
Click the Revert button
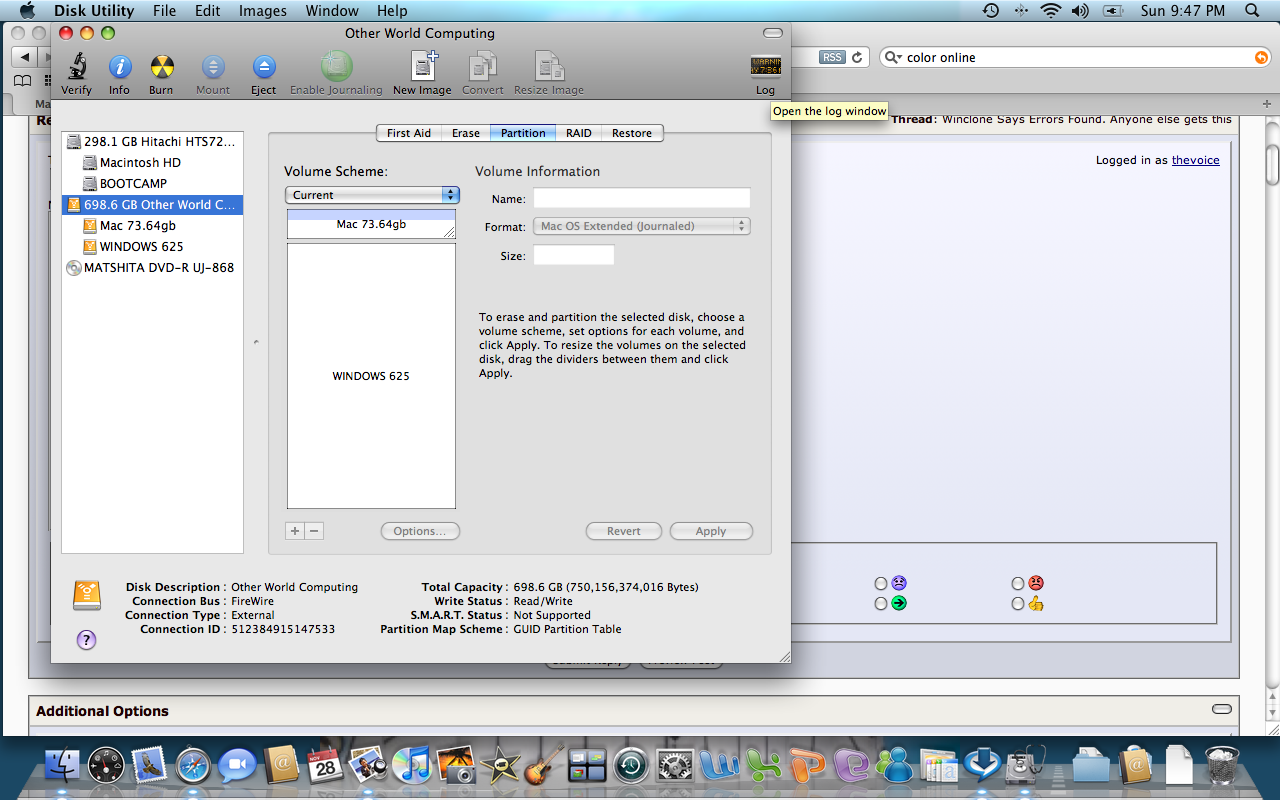coord(624,531)
